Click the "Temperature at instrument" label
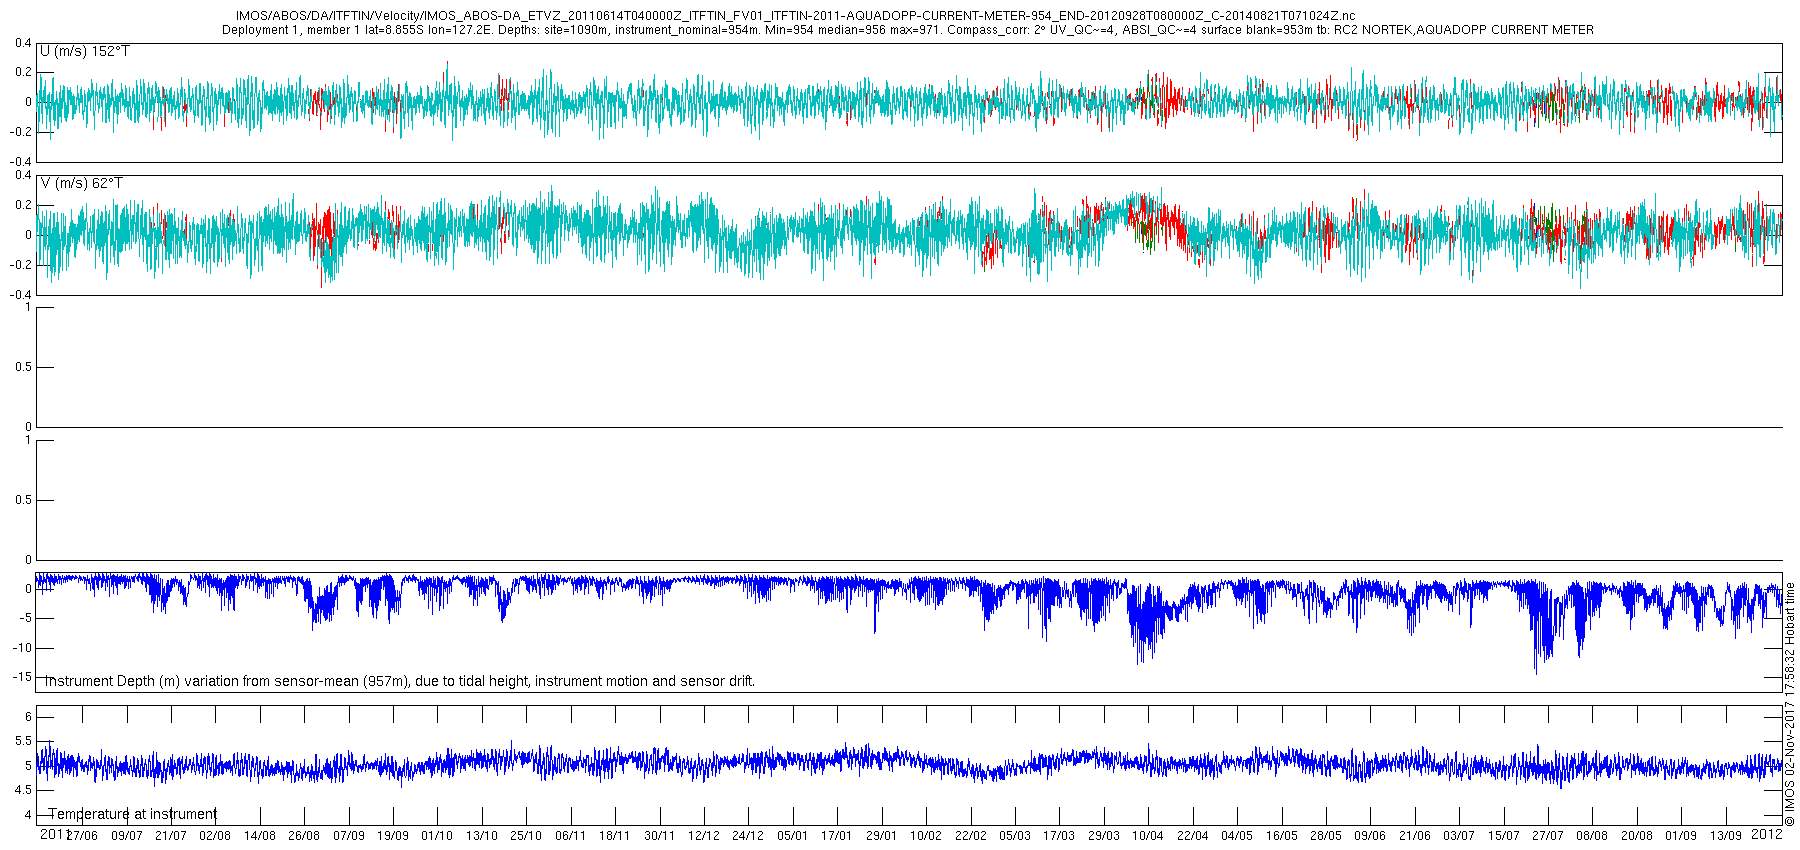This screenshot has width=1800, height=850. click(133, 814)
